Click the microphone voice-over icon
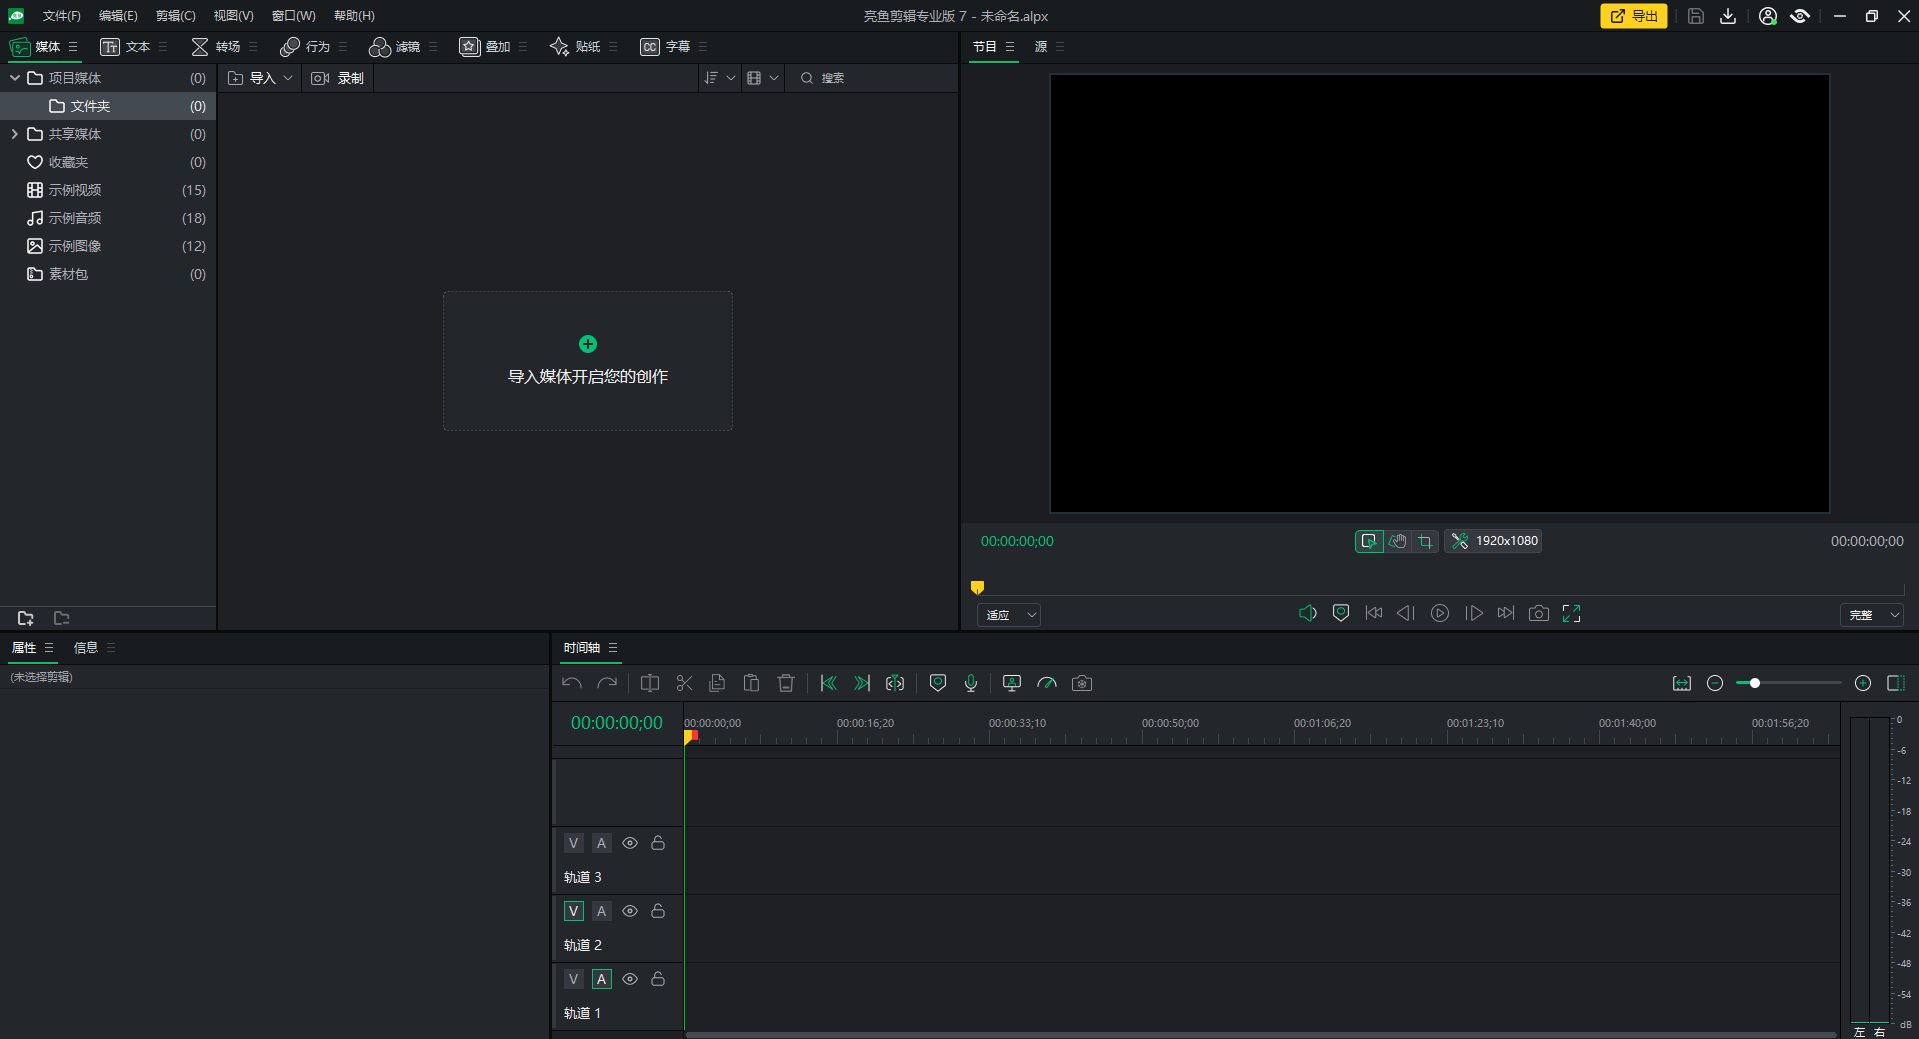The width and height of the screenshot is (1919, 1039). (970, 683)
